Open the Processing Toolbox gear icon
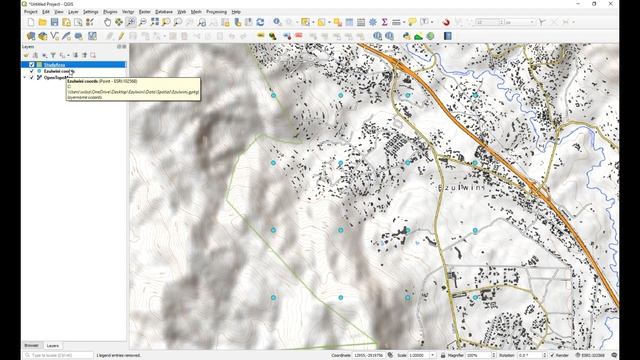This screenshot has height=360, width=640. 373,22
